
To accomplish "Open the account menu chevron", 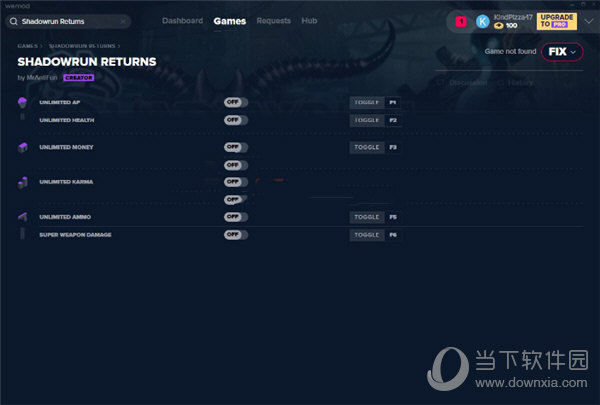I will pos(589,21).
